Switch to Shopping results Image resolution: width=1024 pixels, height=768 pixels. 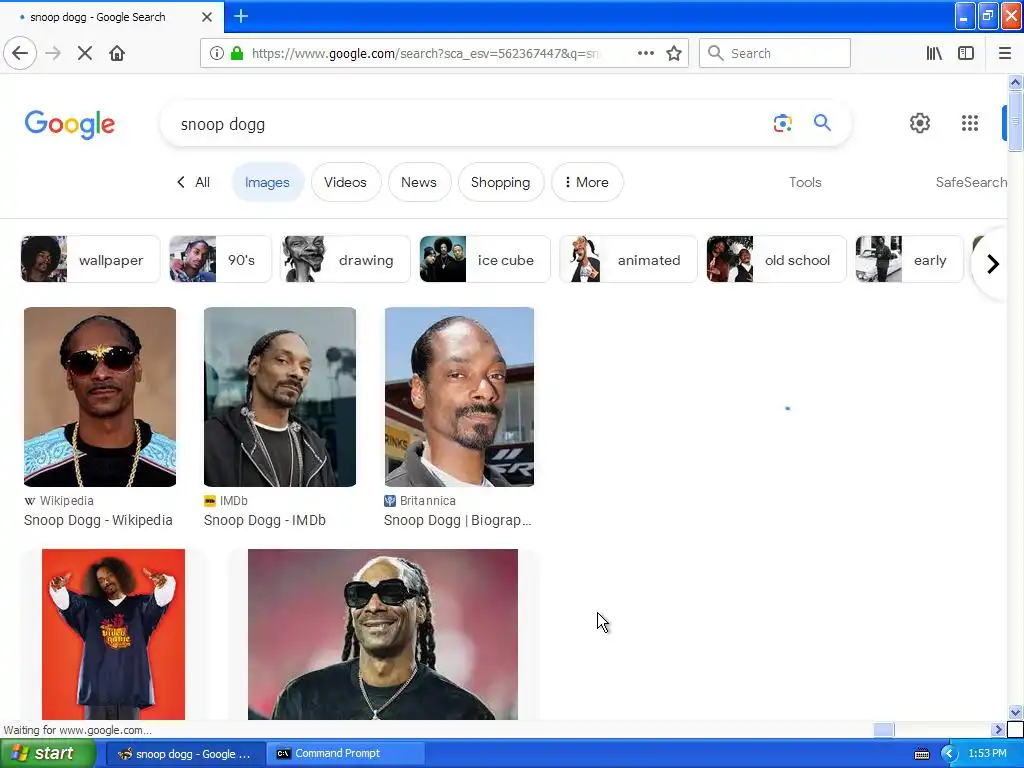[x=500, y=182]
